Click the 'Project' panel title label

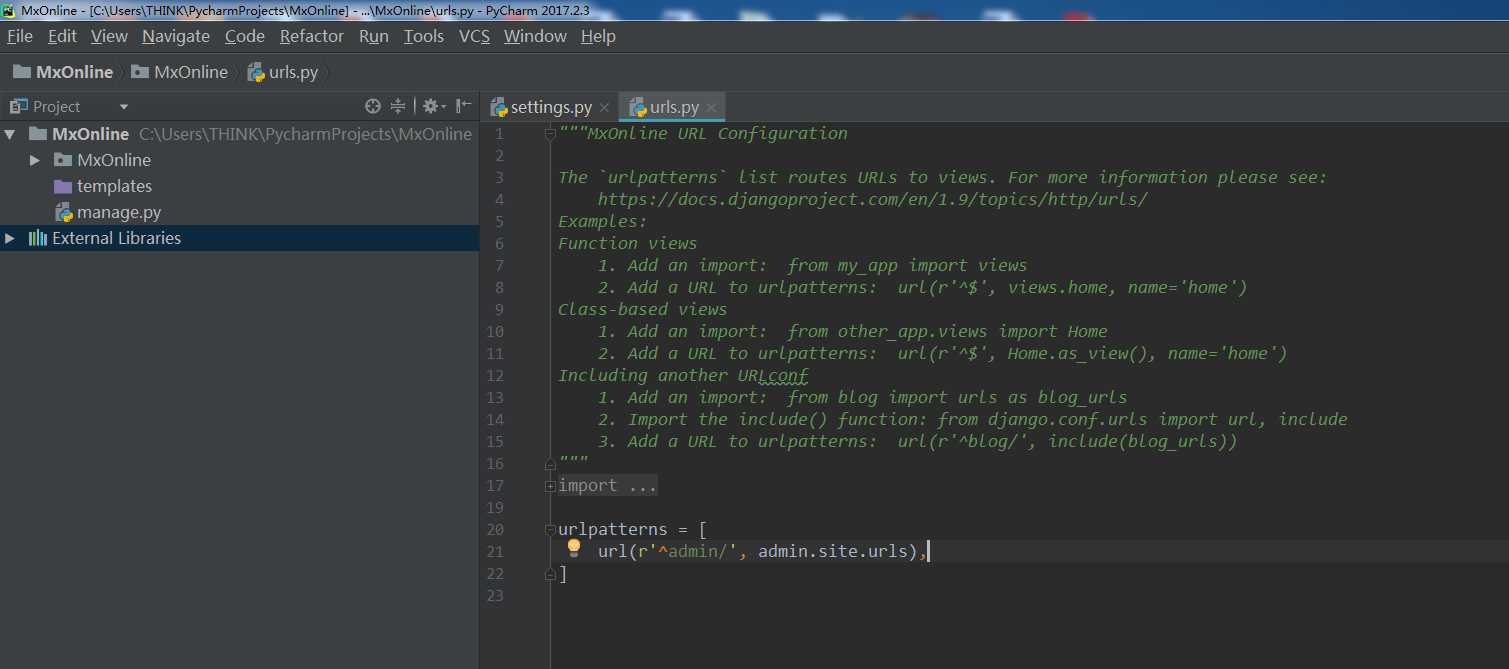[x=56, y=107]
